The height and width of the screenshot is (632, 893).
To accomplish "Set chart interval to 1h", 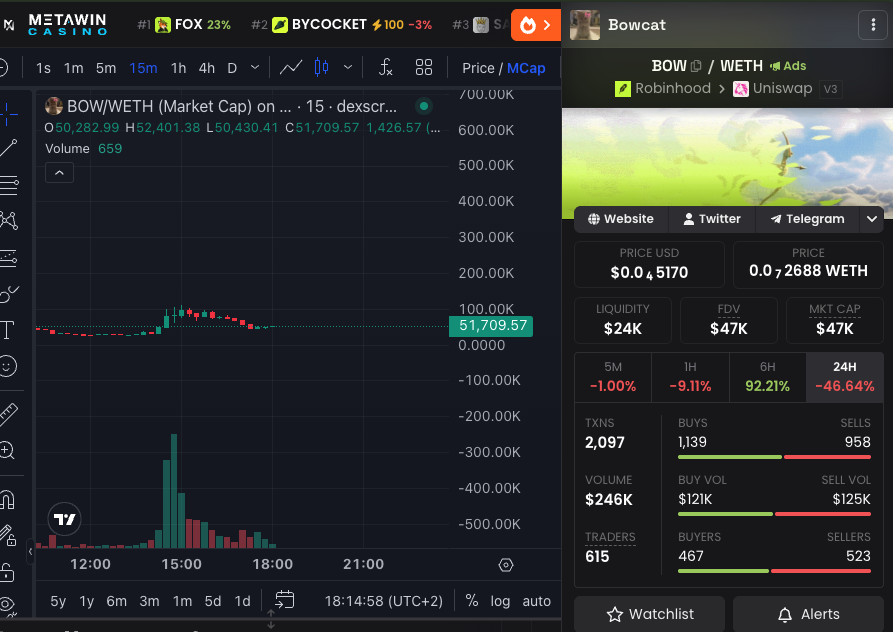I will click(178, 68).
